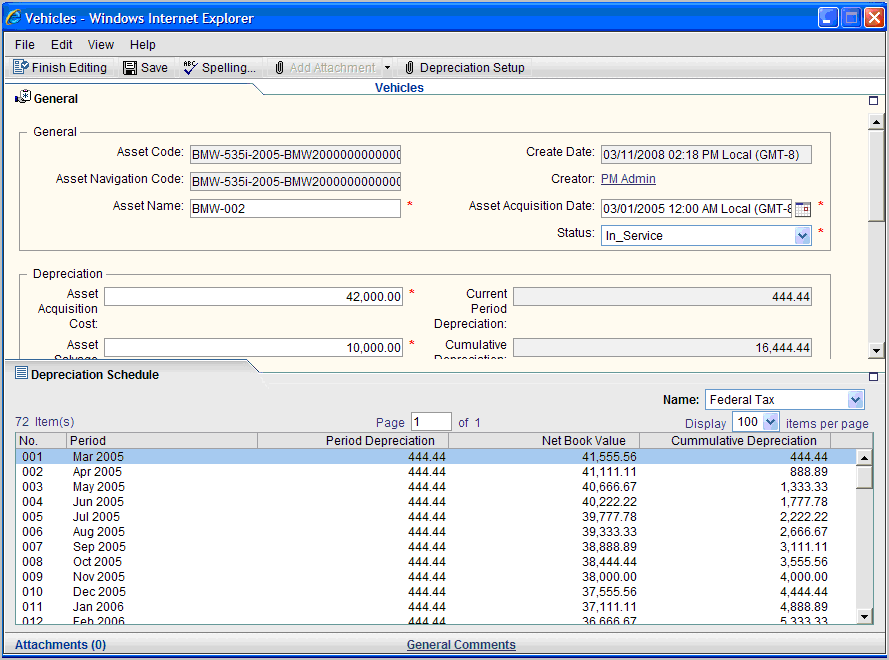Click the General section icon
This screenshot has width=889, height=660.
click(x=23, y=97)
